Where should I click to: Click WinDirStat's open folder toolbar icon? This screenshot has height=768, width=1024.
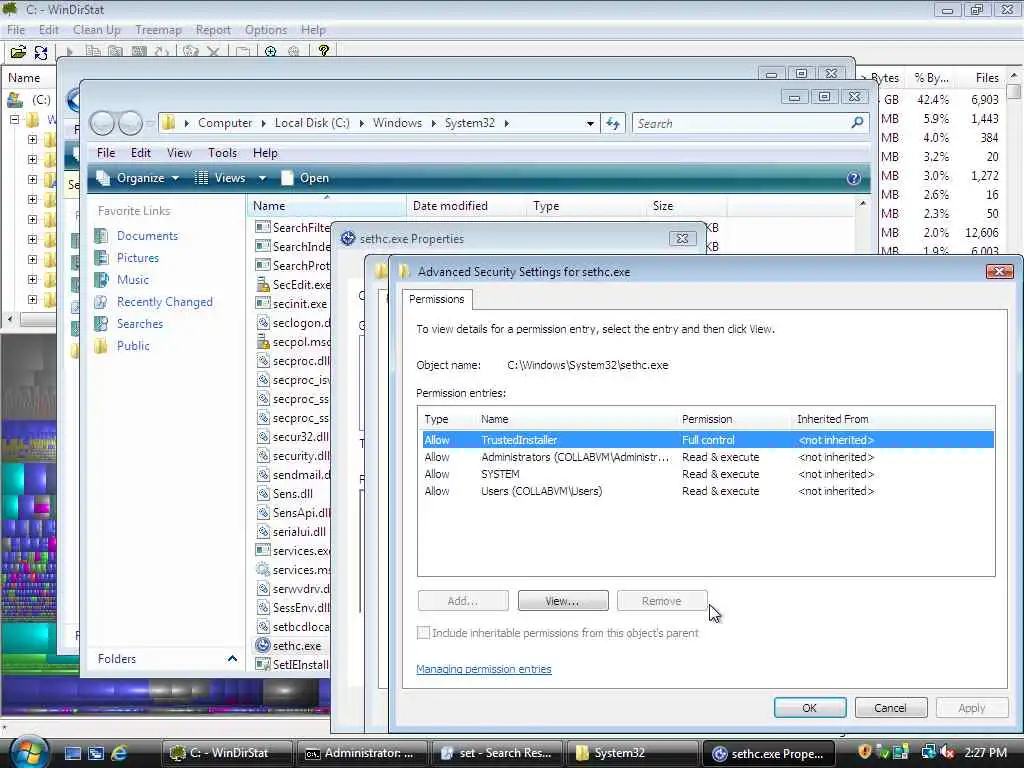click(x=18, y=52)
